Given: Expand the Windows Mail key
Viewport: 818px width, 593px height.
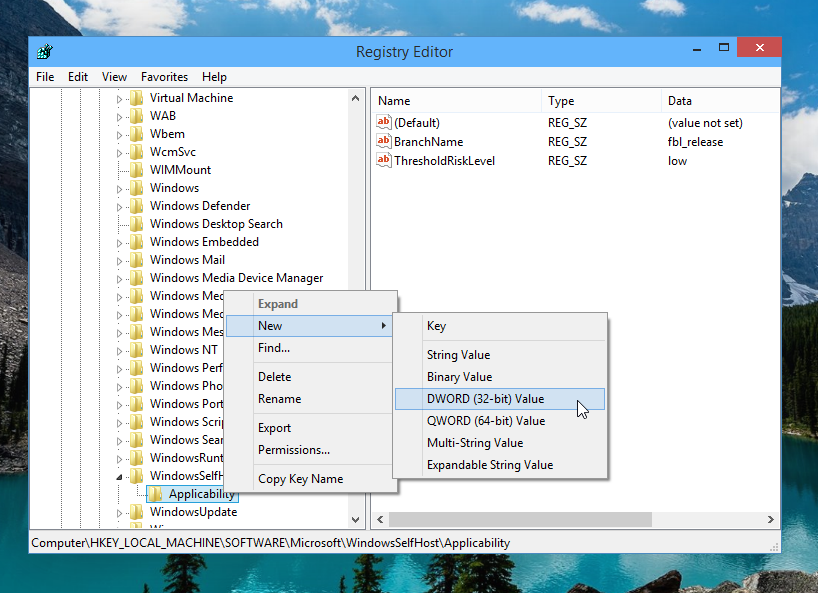Looking at the screenshot, I should [119, 261].
